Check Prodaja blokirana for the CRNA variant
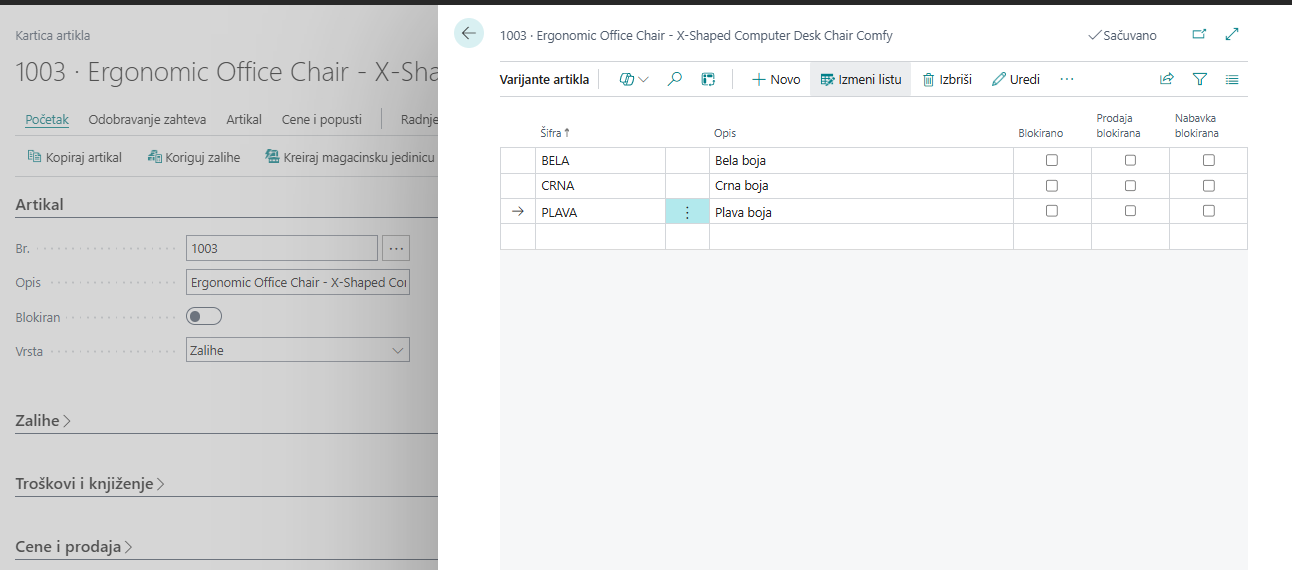The height and width of the screenshot is (570, 1292). point(1130,185)
